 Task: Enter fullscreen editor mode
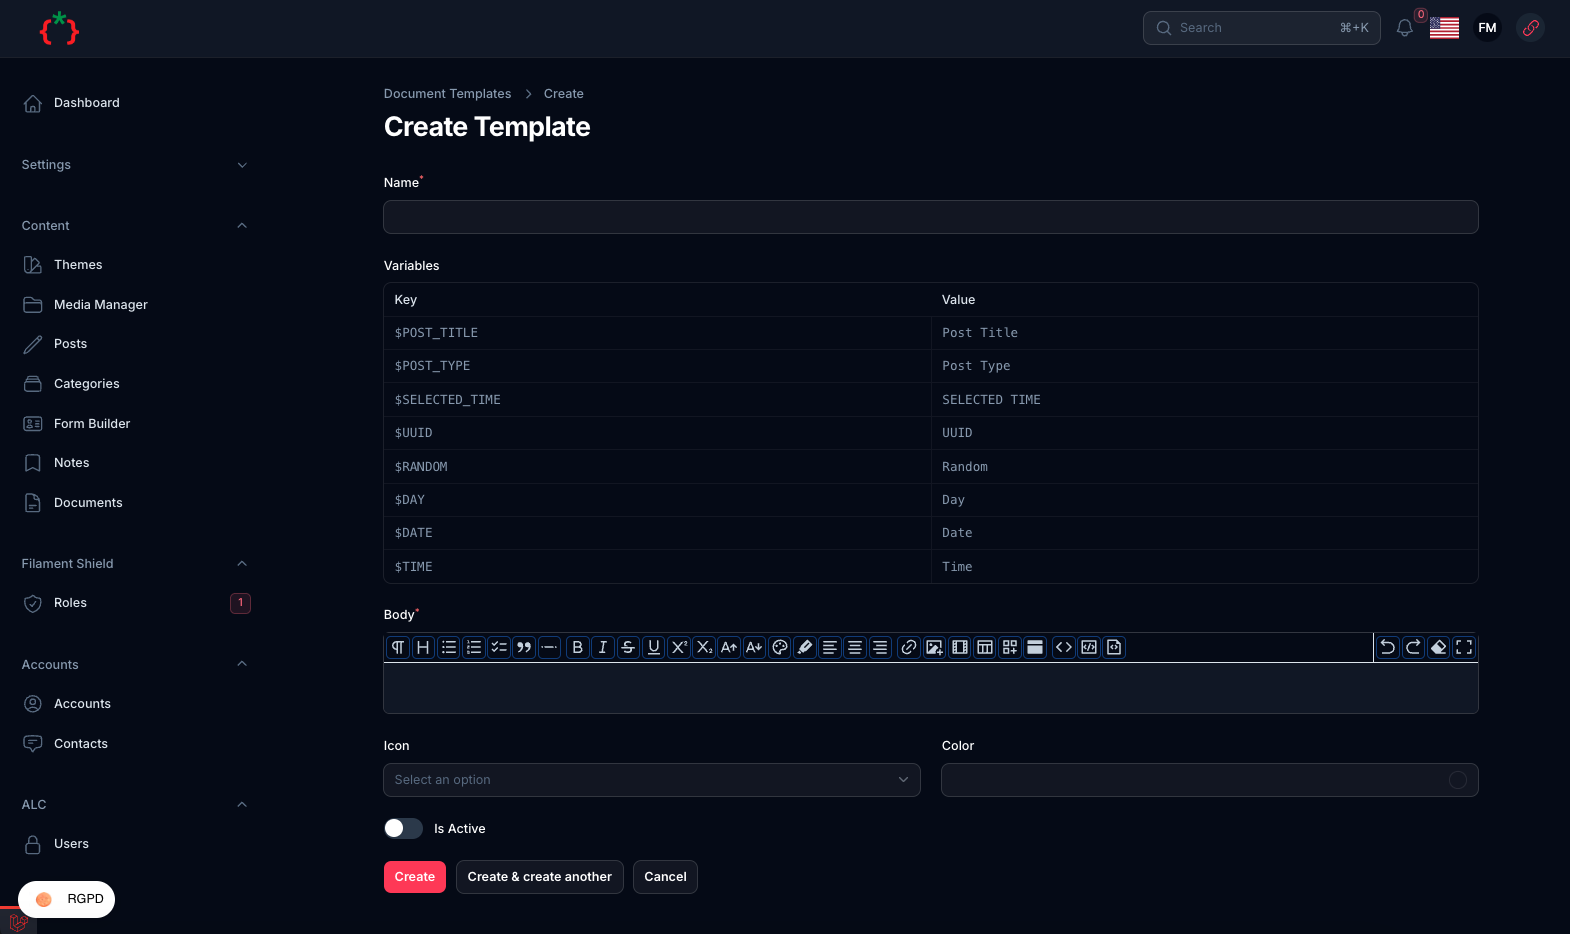1464,647
